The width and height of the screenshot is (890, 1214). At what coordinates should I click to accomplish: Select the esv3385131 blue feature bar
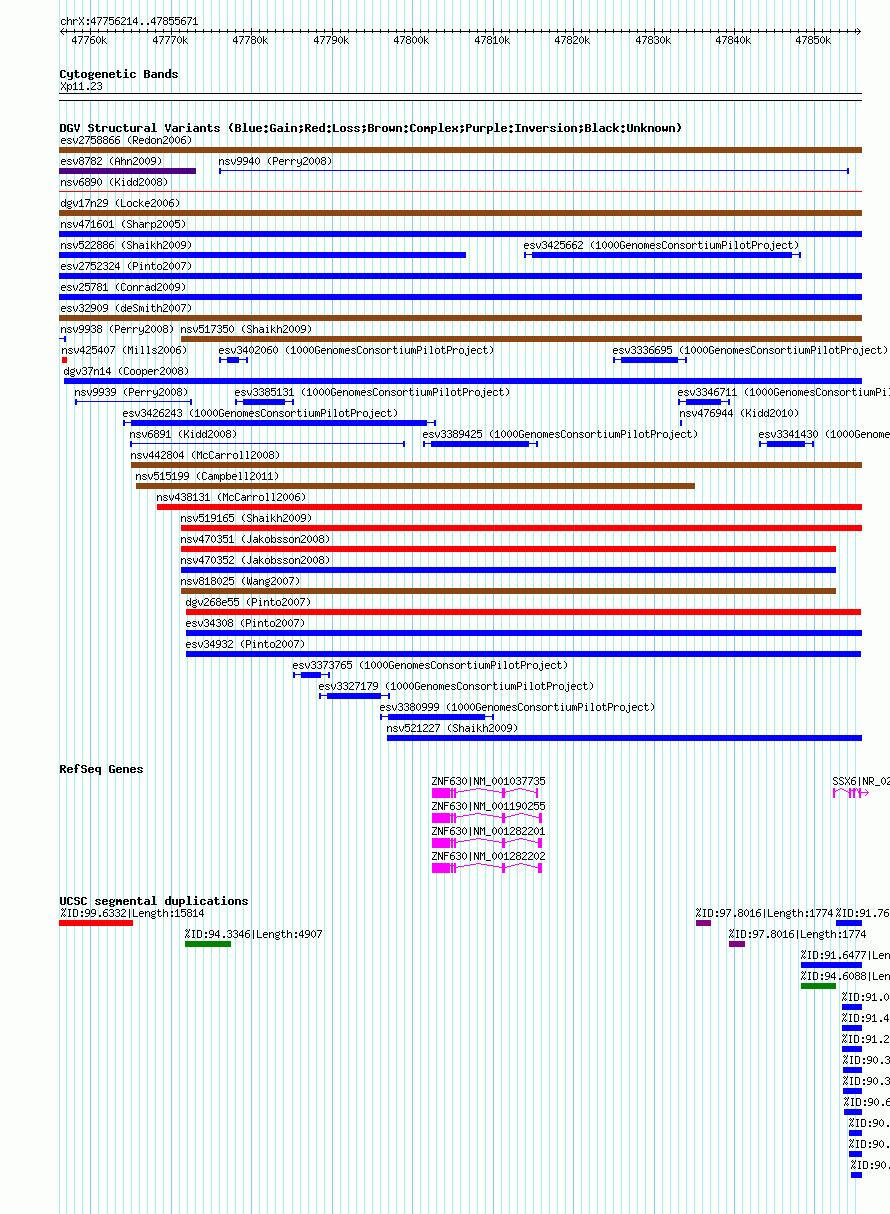[264, 402]
